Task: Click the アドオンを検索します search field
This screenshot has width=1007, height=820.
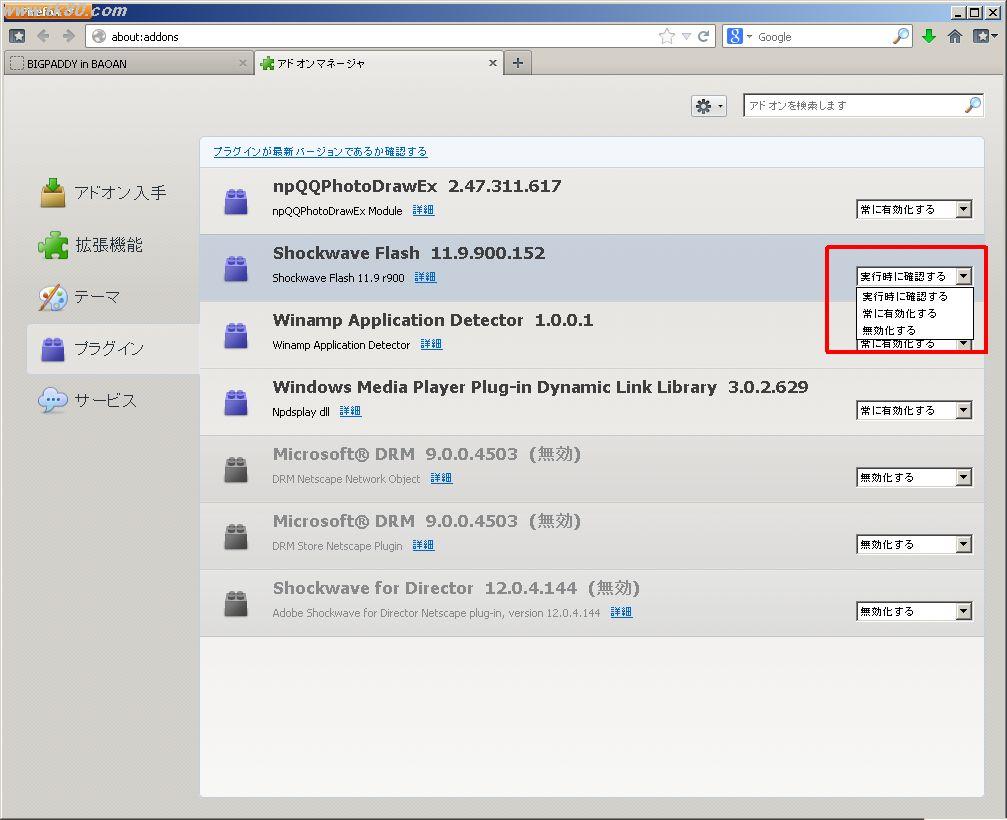Action: pos(853,106)
